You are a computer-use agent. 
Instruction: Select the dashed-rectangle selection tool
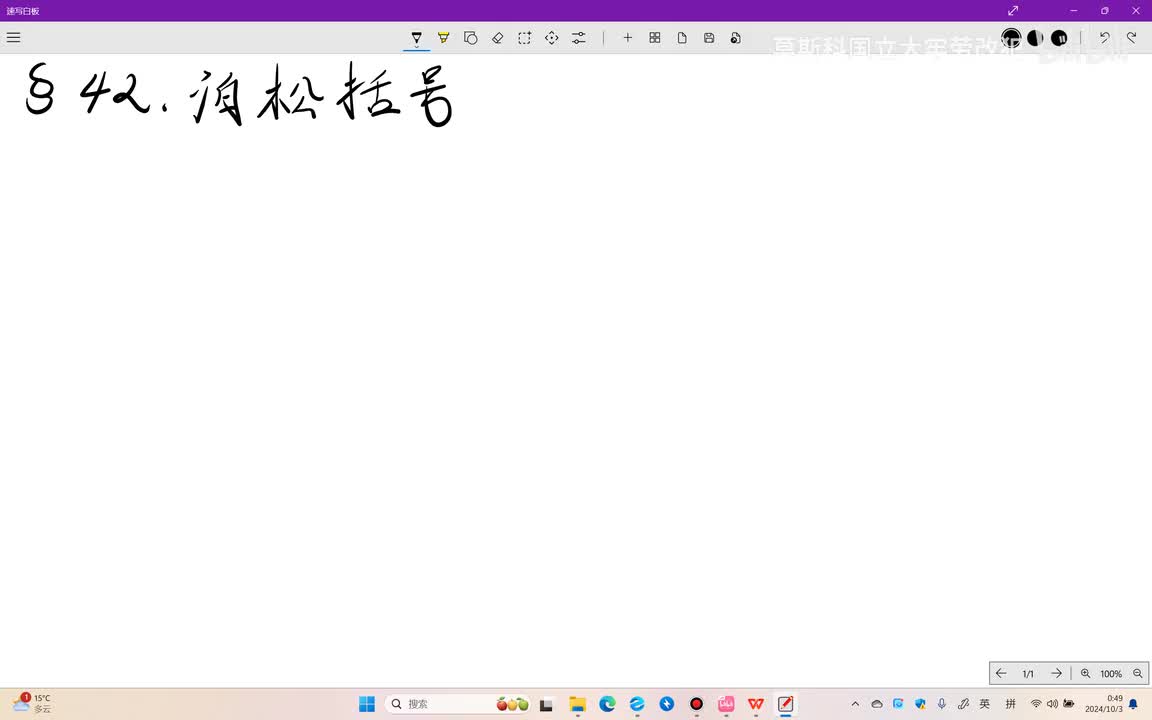525,37
